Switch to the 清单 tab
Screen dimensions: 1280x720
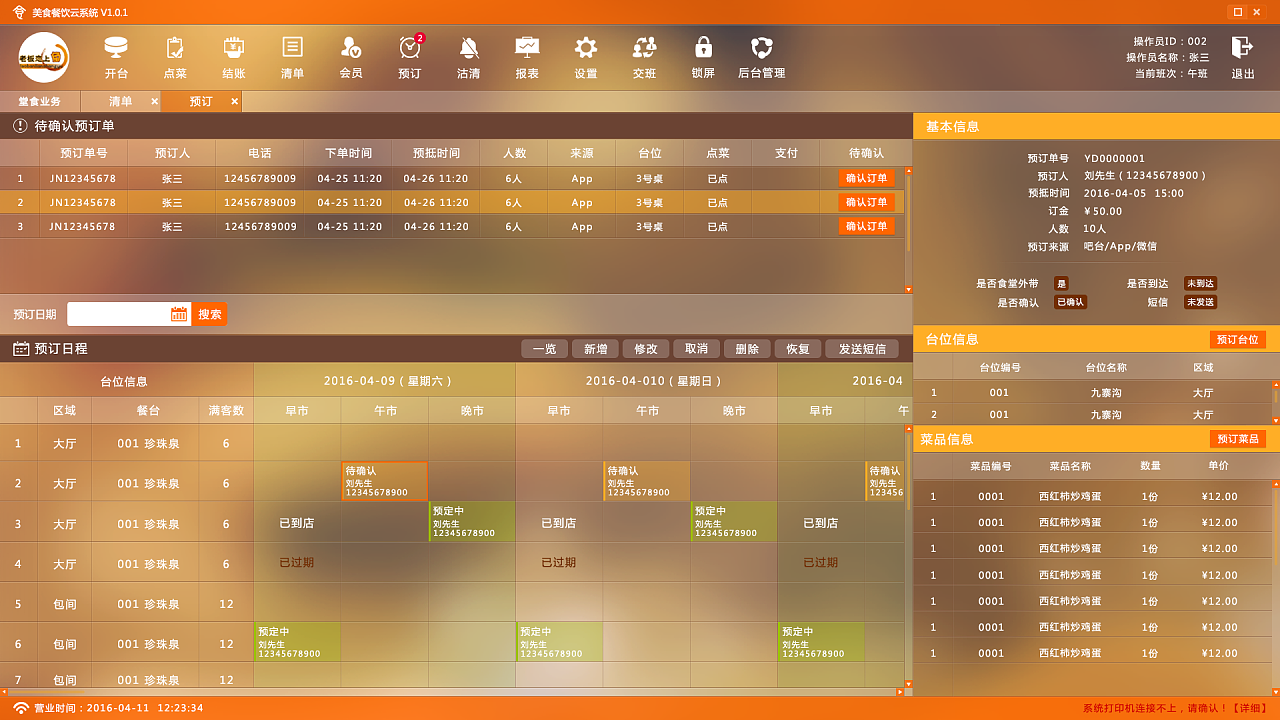tap(121, 102)
